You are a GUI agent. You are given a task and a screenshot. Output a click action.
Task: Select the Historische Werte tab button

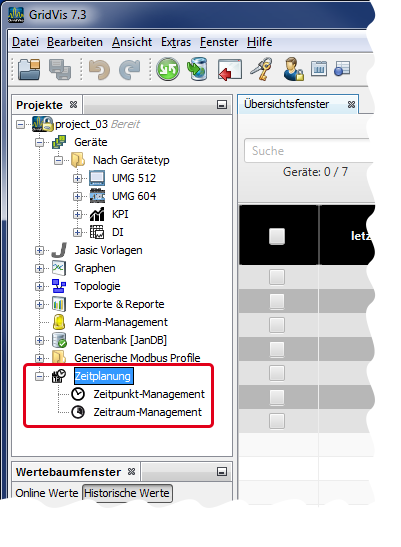pyautogui.click(x=127, y=493)
